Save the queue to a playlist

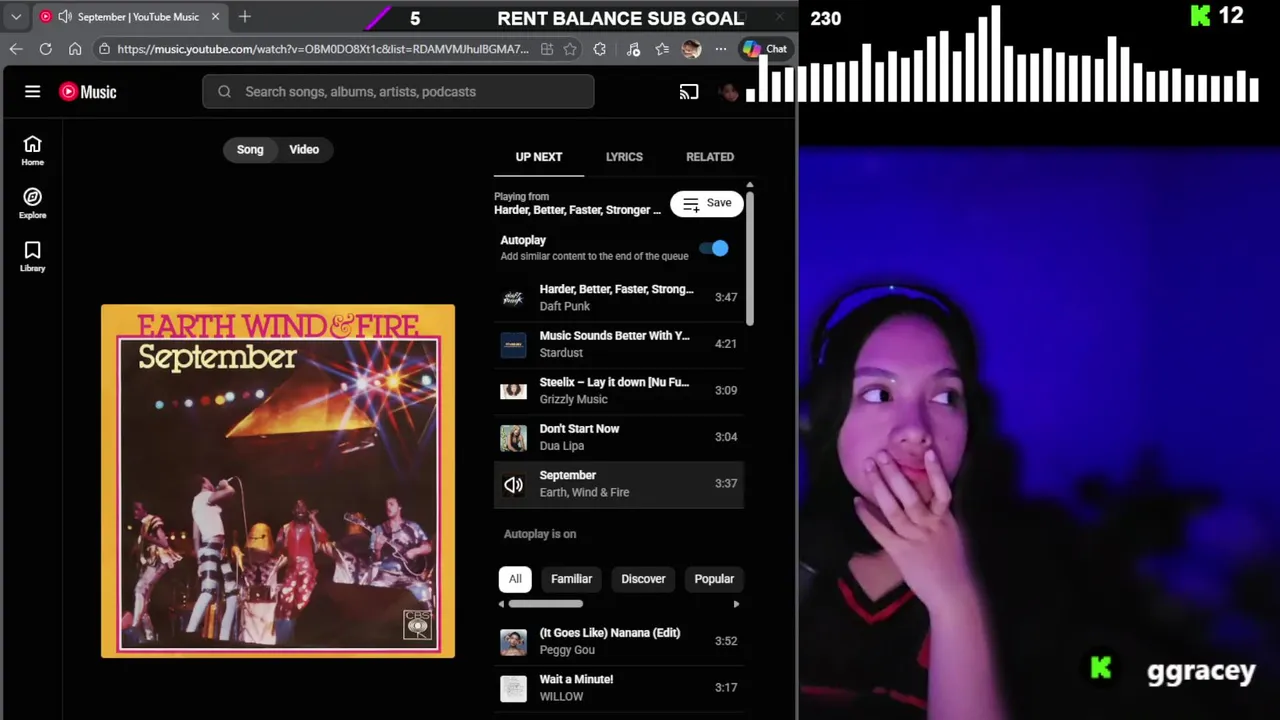click(x=707, y=203)
